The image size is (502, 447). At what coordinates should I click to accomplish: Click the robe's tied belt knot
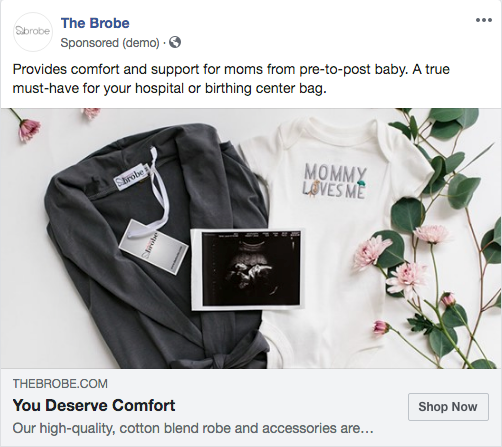[x=218, y=359]
